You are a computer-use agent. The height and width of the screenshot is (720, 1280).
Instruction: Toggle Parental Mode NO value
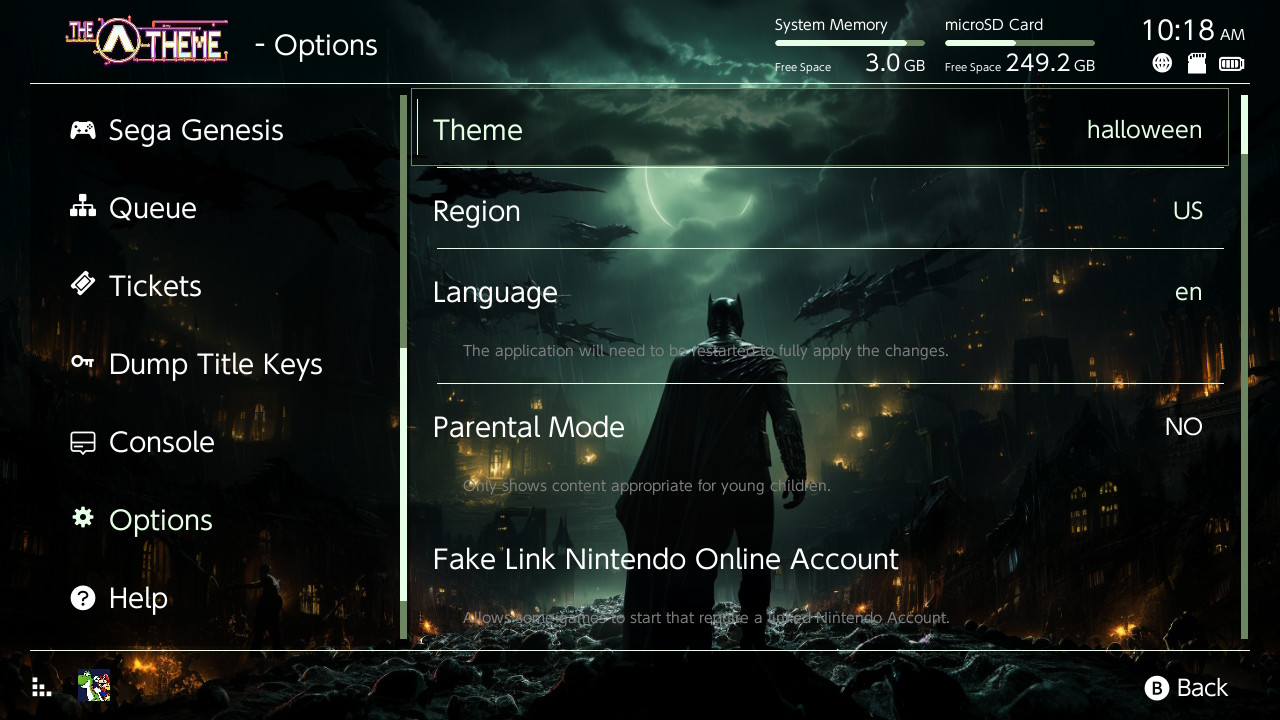click(1184, 427)
